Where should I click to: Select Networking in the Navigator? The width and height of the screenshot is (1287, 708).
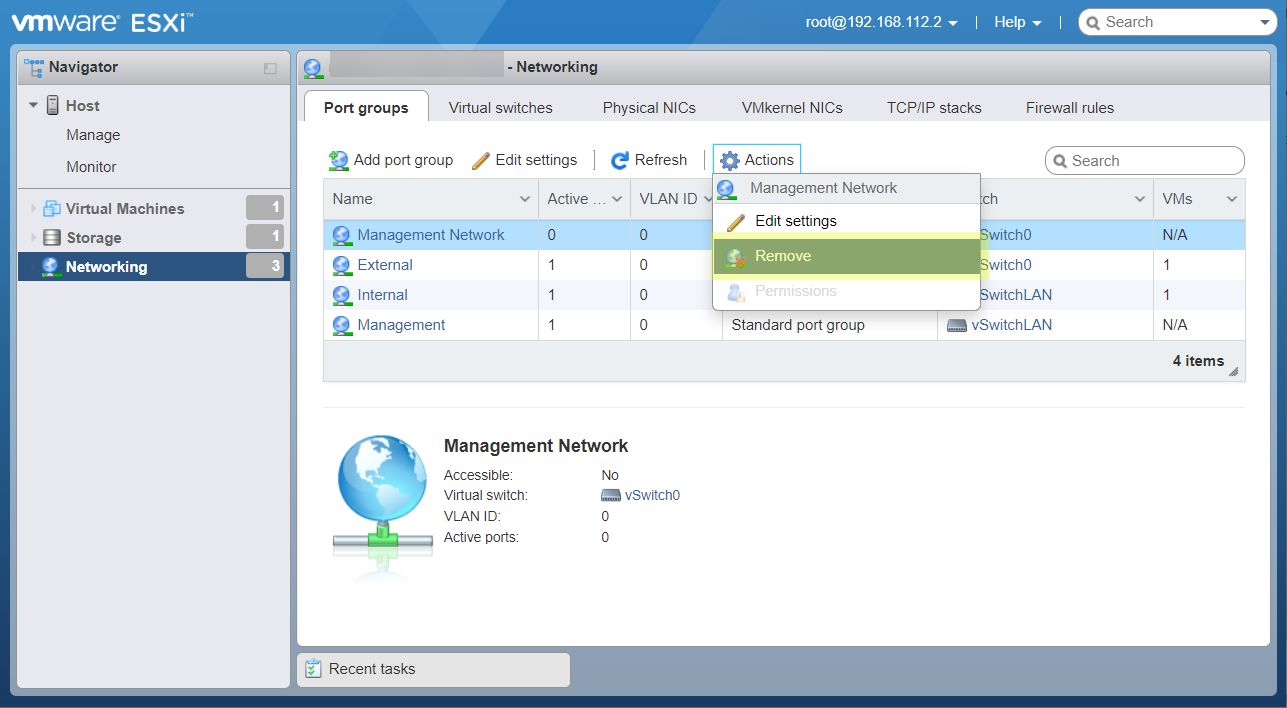coord(154,267)
